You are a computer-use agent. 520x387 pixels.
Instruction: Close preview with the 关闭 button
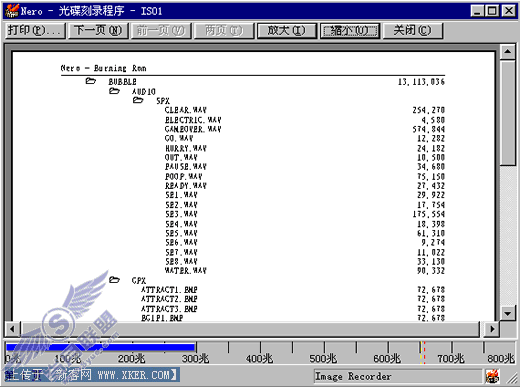(x=413, y=31)
